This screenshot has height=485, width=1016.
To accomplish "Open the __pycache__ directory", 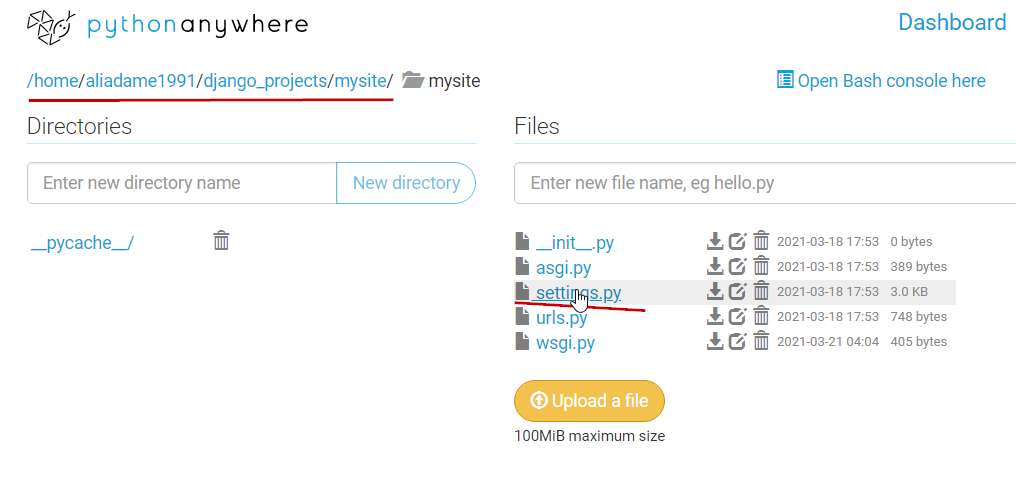I will click(x=82, y=243).
